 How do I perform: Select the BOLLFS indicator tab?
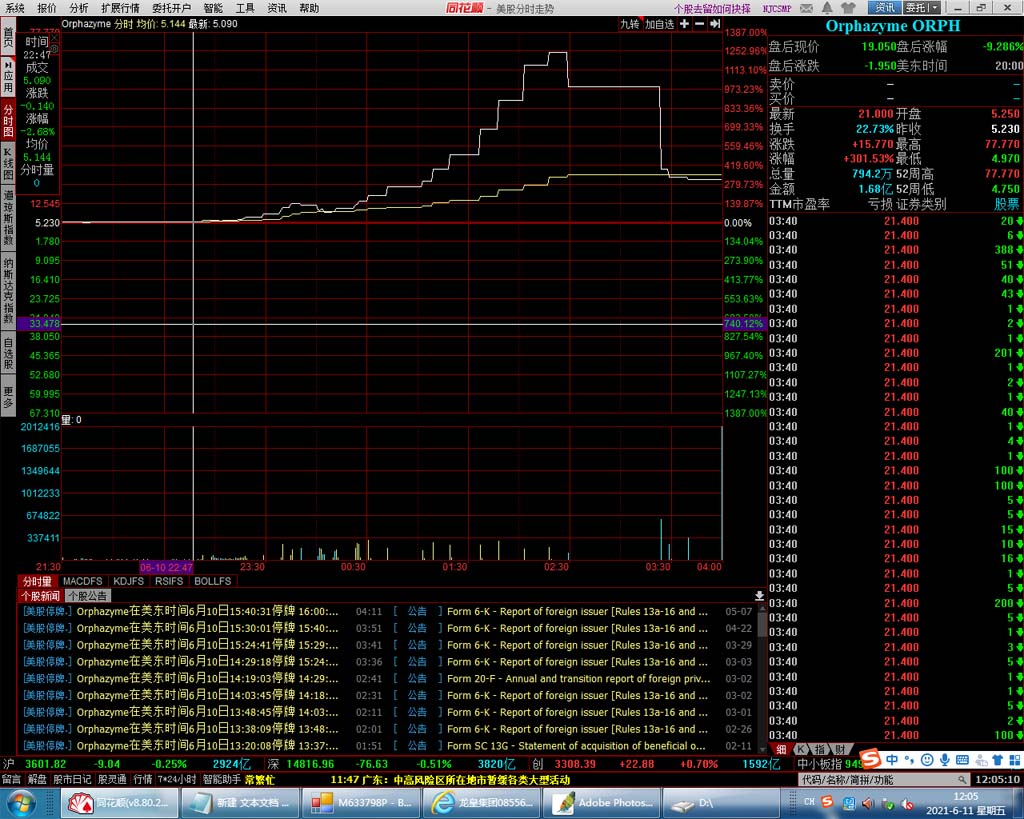click(x=213, y=581)
